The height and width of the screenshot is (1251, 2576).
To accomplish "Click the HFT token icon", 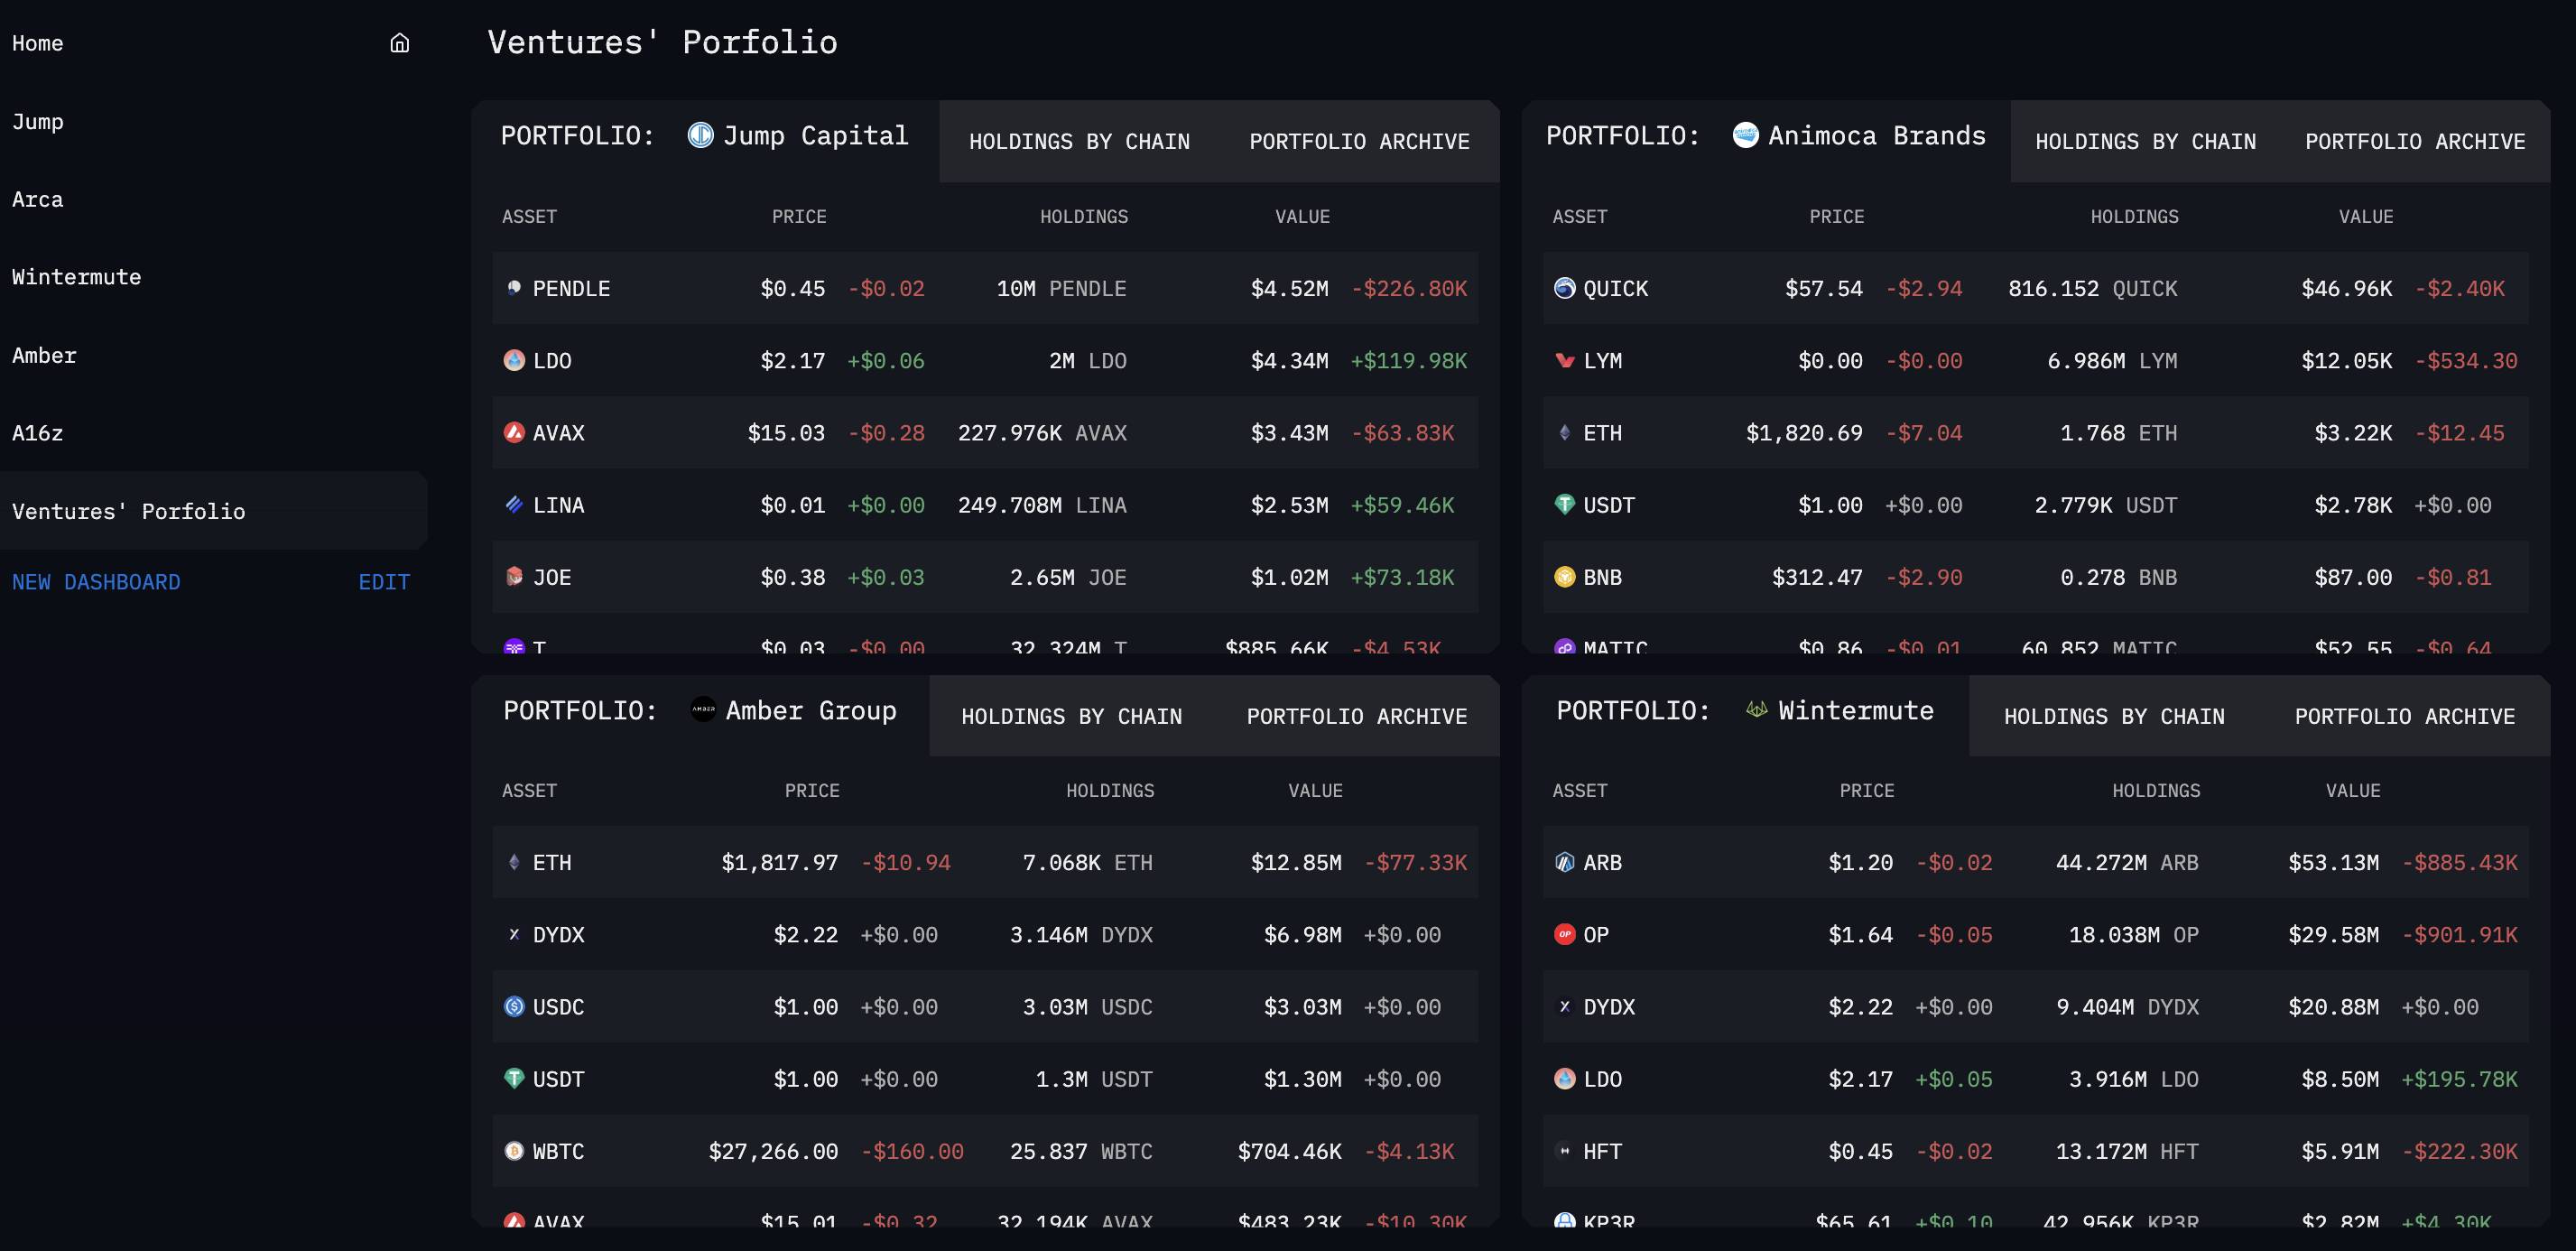I will pyautogui.click(x=1565, y=1151).
